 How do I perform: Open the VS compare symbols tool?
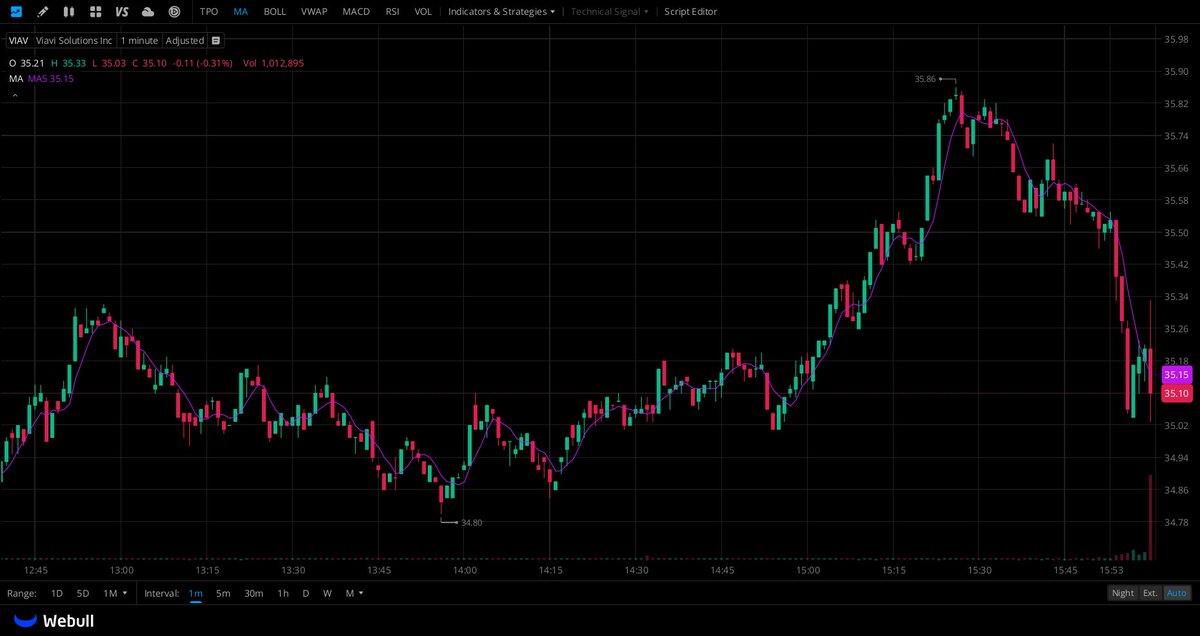click(122, 12)
